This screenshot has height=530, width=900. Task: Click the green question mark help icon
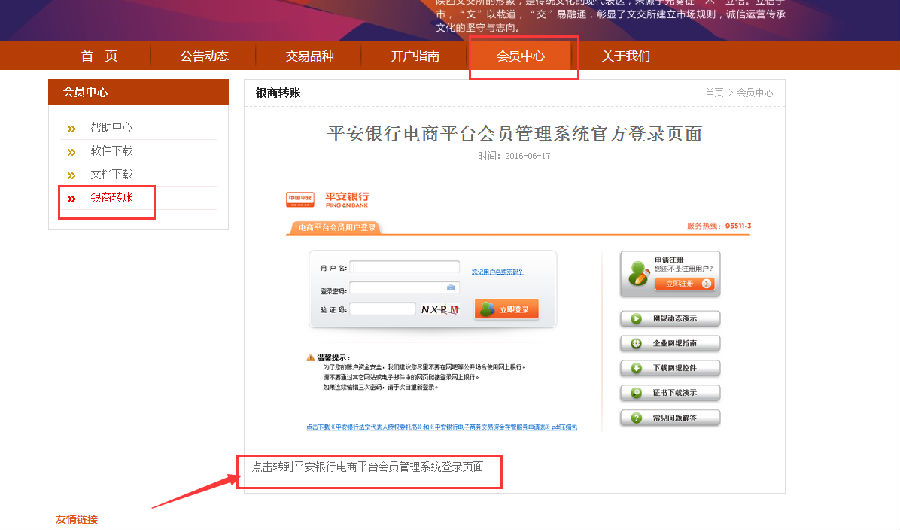(x=635, y=417)
